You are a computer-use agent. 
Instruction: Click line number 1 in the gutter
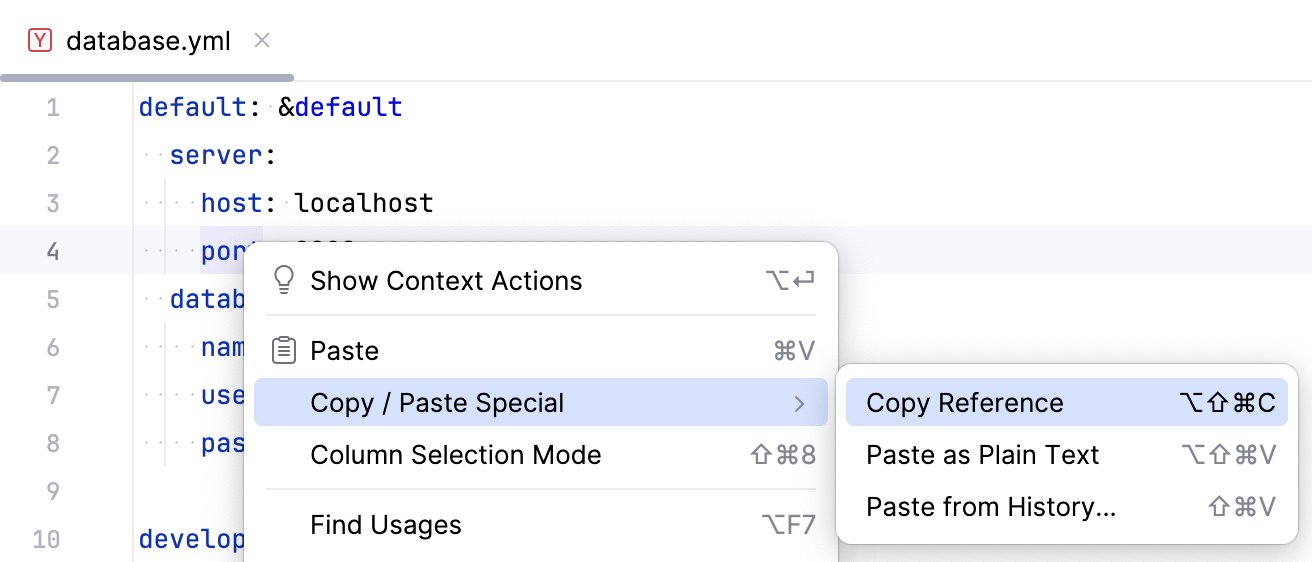click(53, 107)
